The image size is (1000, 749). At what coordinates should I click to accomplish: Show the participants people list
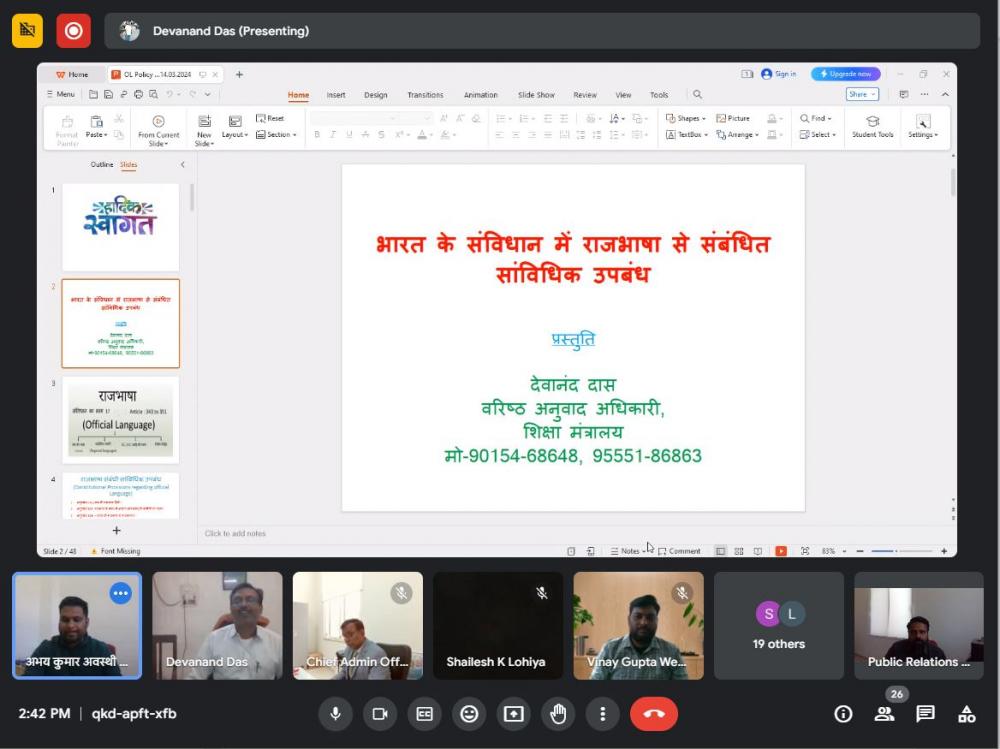(885, 714)
